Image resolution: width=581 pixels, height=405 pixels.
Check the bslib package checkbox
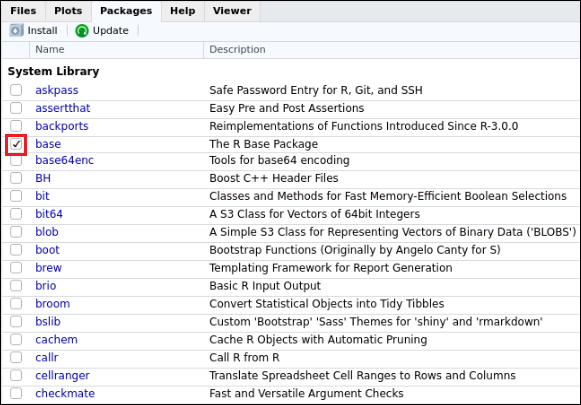click(x=16, y=322)
